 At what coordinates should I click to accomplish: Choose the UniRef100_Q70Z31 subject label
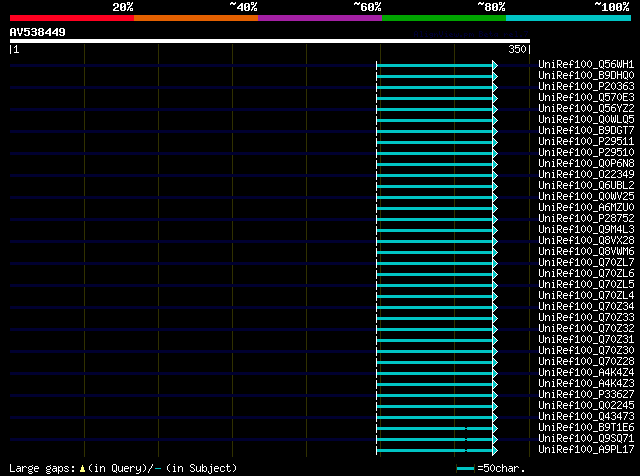coord(586,340)
